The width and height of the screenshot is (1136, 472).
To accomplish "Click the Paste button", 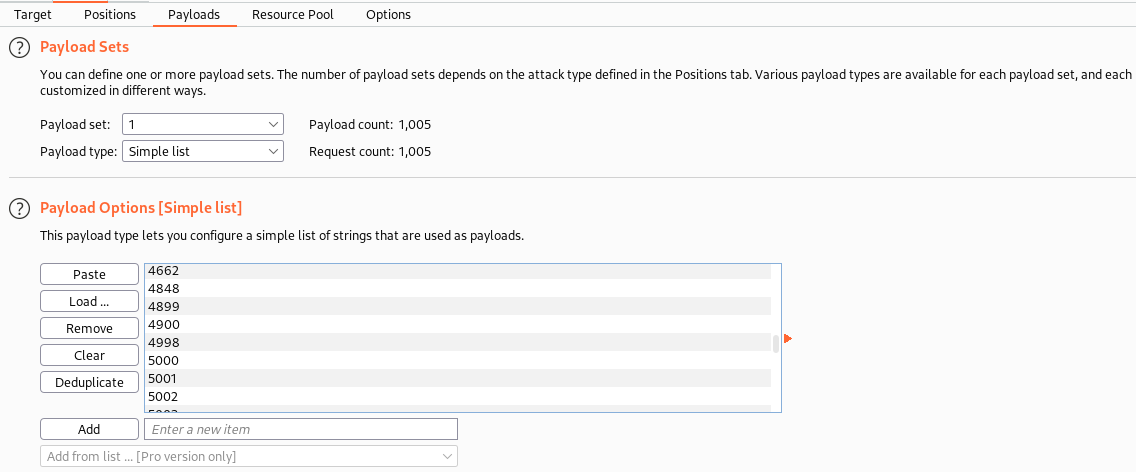I will click(x=89, y=274).
